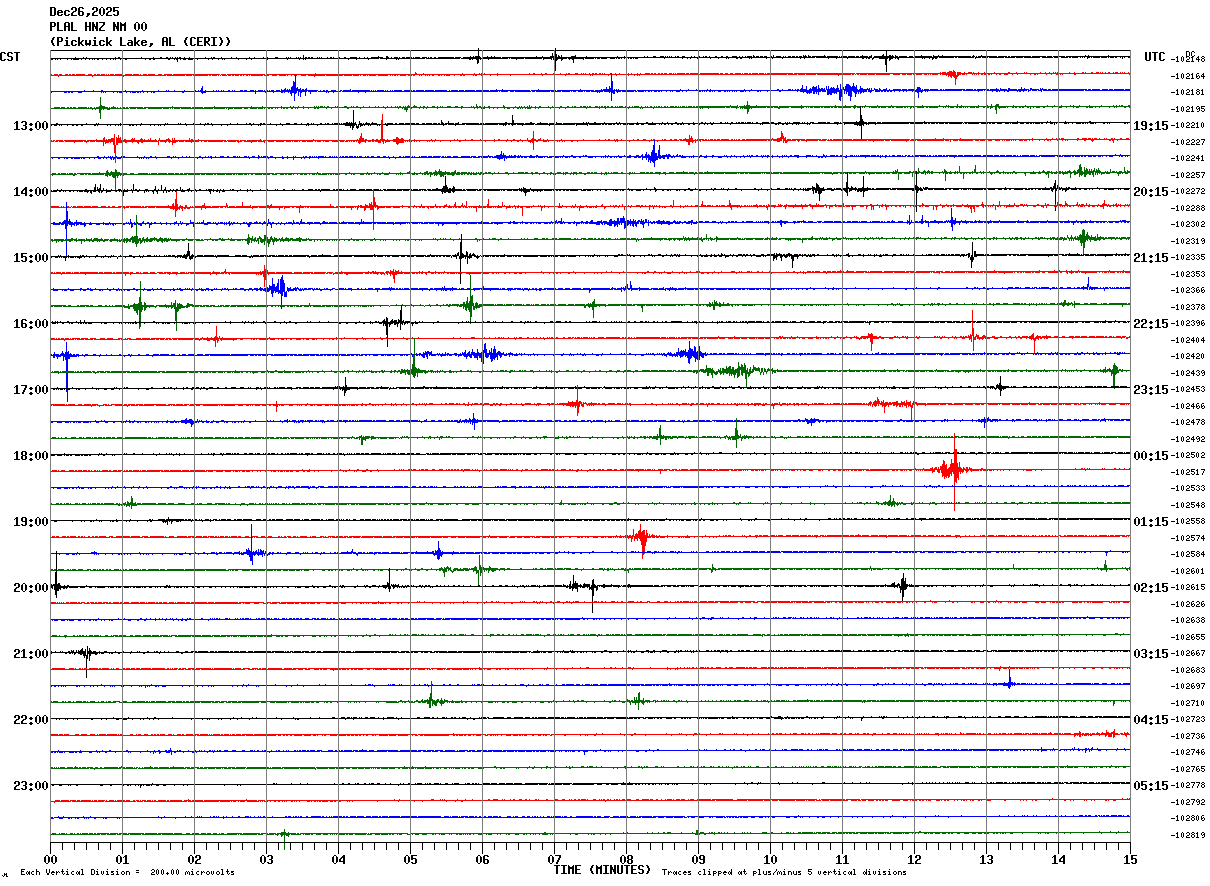The height and width of the screenshot is (886, 1210).
Task: Click the DC offset value '-102667'
Action: tap(1189, 654)
